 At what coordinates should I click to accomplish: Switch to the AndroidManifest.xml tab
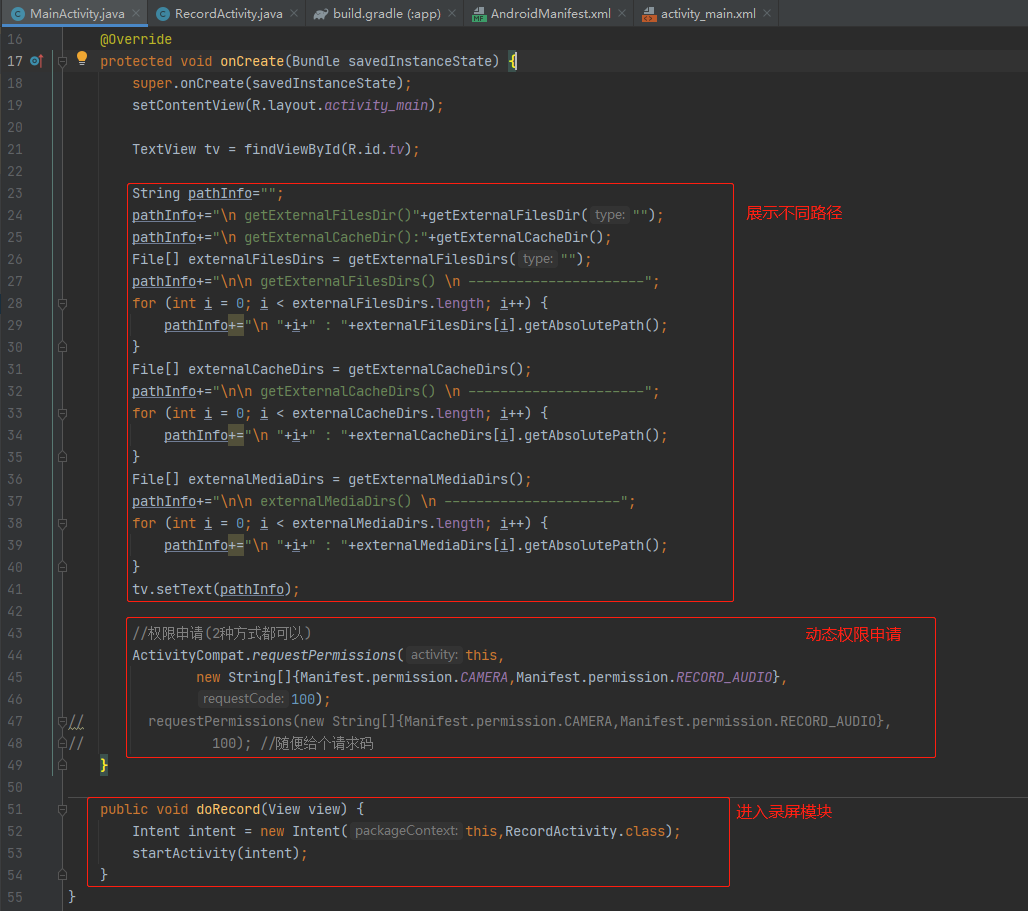point(551,13)
